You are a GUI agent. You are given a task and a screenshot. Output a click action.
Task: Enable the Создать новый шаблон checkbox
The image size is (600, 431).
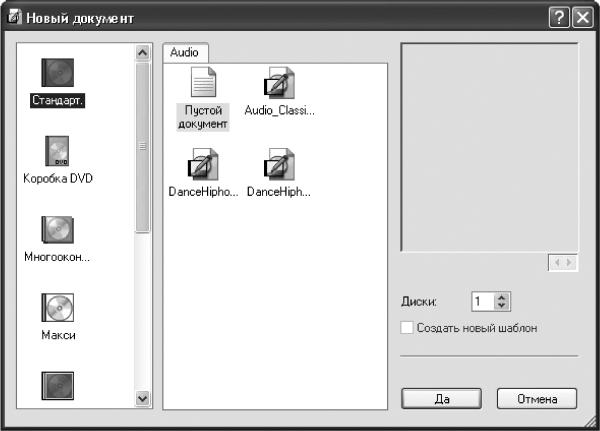tap(407, 328)
